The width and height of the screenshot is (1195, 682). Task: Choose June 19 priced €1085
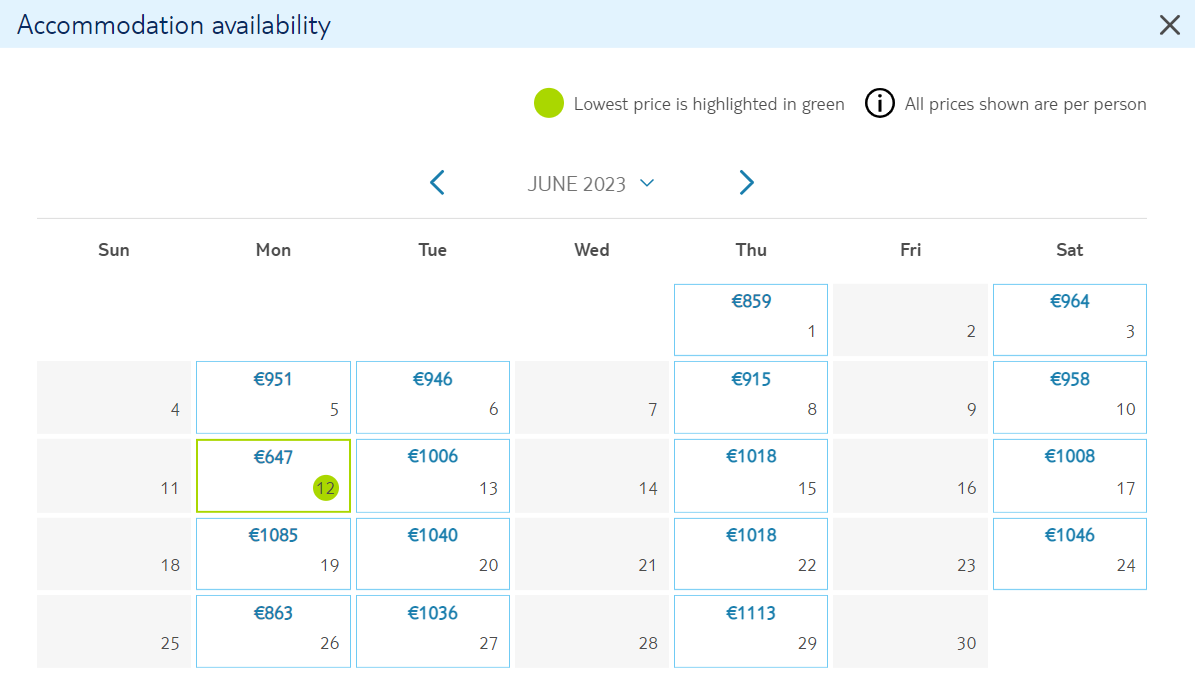274,554
